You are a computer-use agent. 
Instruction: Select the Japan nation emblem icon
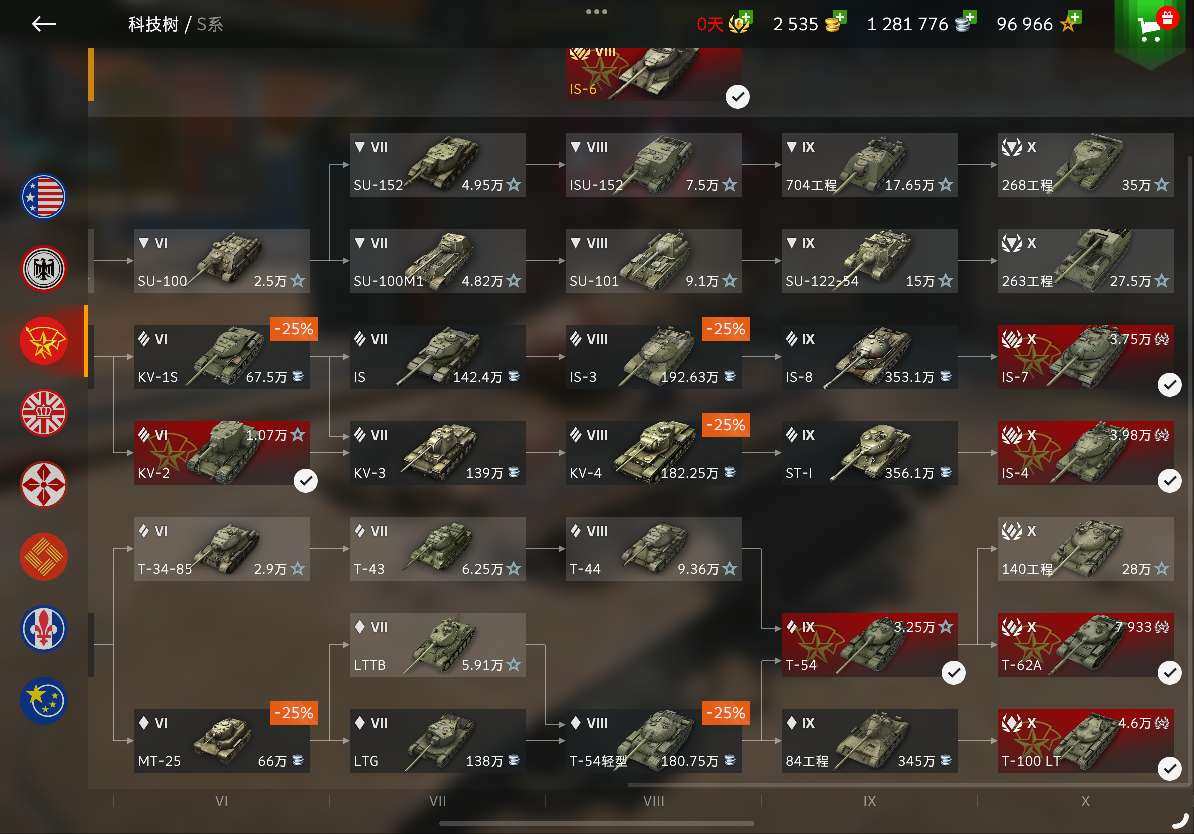click(x=43, y=484)
